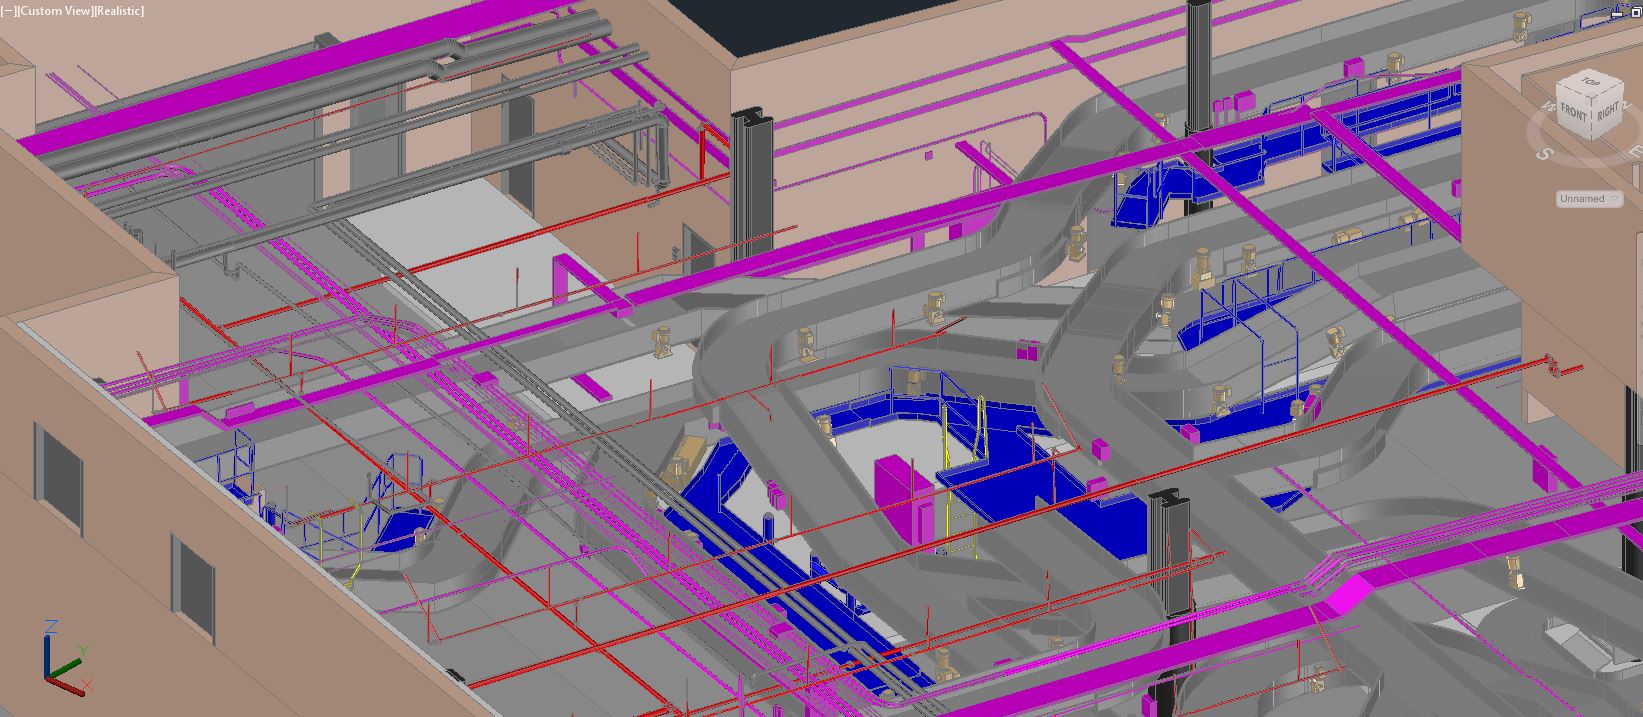
Task: Click the FRONT face of the ViewCube
Action: pyautogui.click(x=1574, y=114)
